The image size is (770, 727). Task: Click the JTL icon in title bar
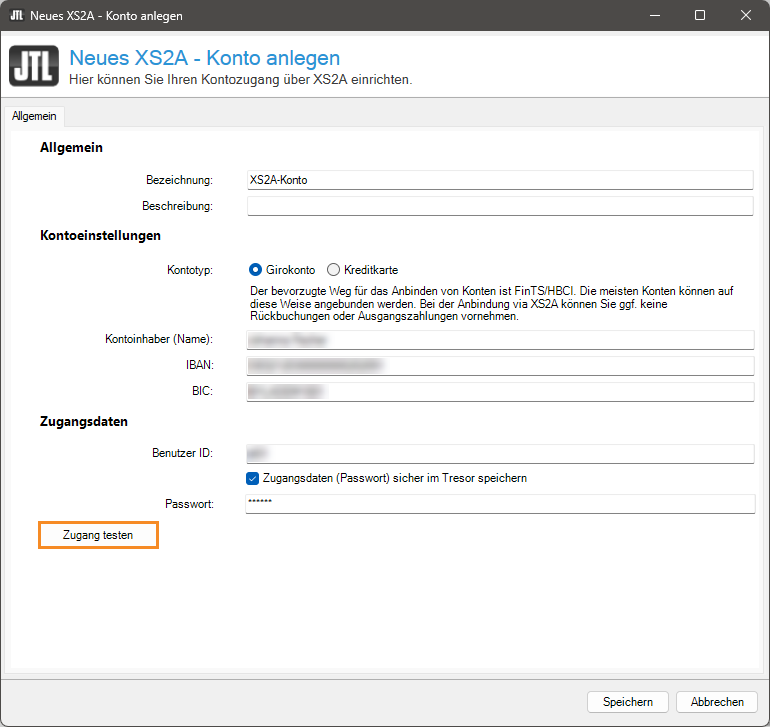click(x=17, y=16)
